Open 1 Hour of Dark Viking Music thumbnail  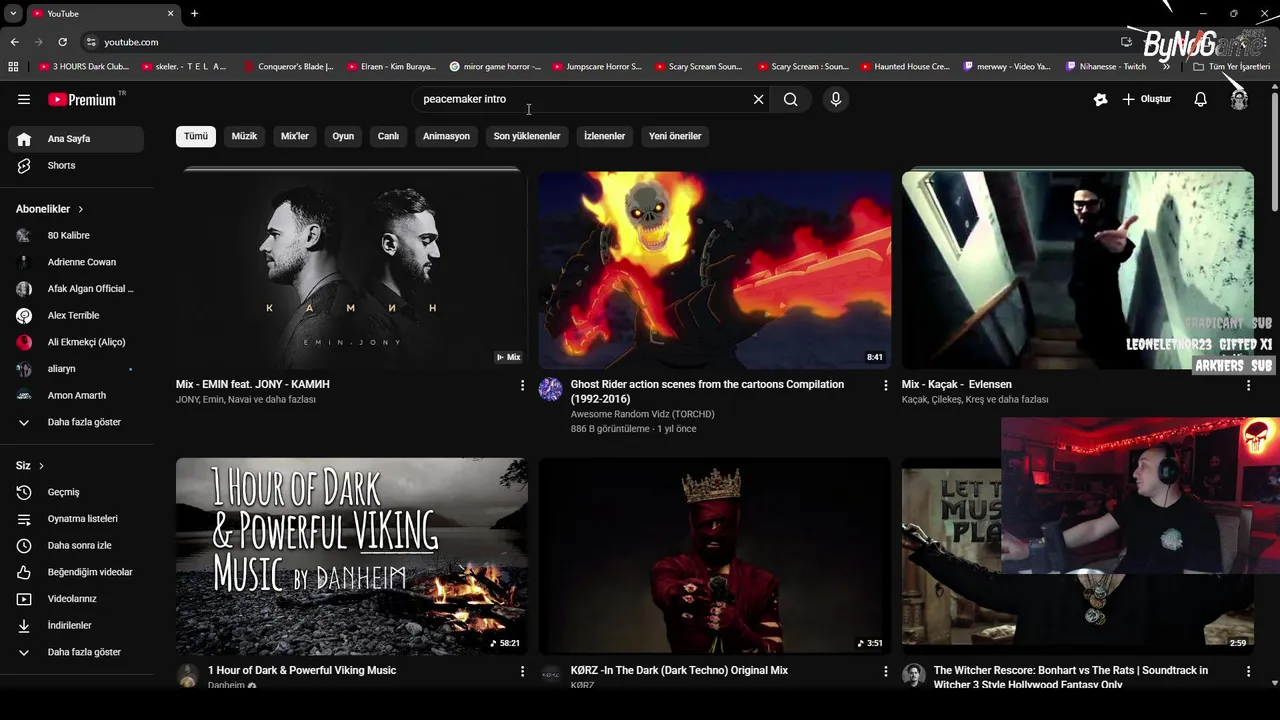point(352,556)
